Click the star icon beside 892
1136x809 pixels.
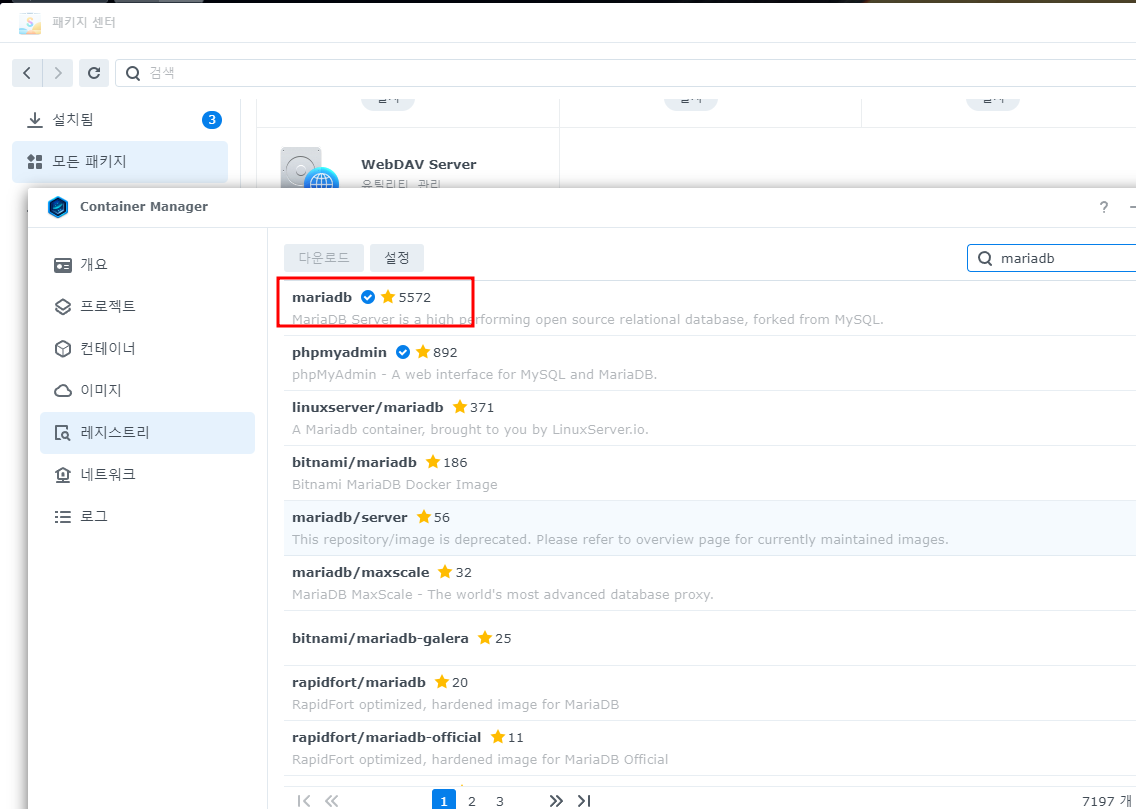(x=423, y=352)
